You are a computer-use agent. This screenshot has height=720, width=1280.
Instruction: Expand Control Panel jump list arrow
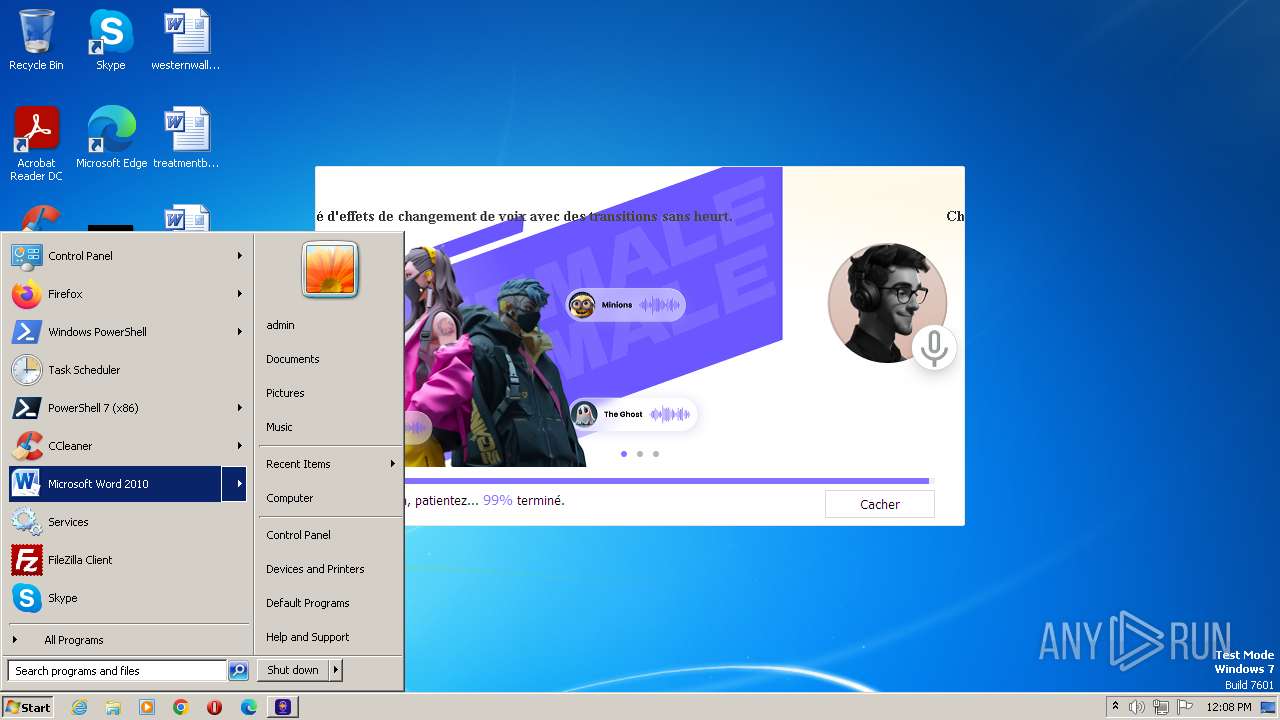[x=239, y=256]
